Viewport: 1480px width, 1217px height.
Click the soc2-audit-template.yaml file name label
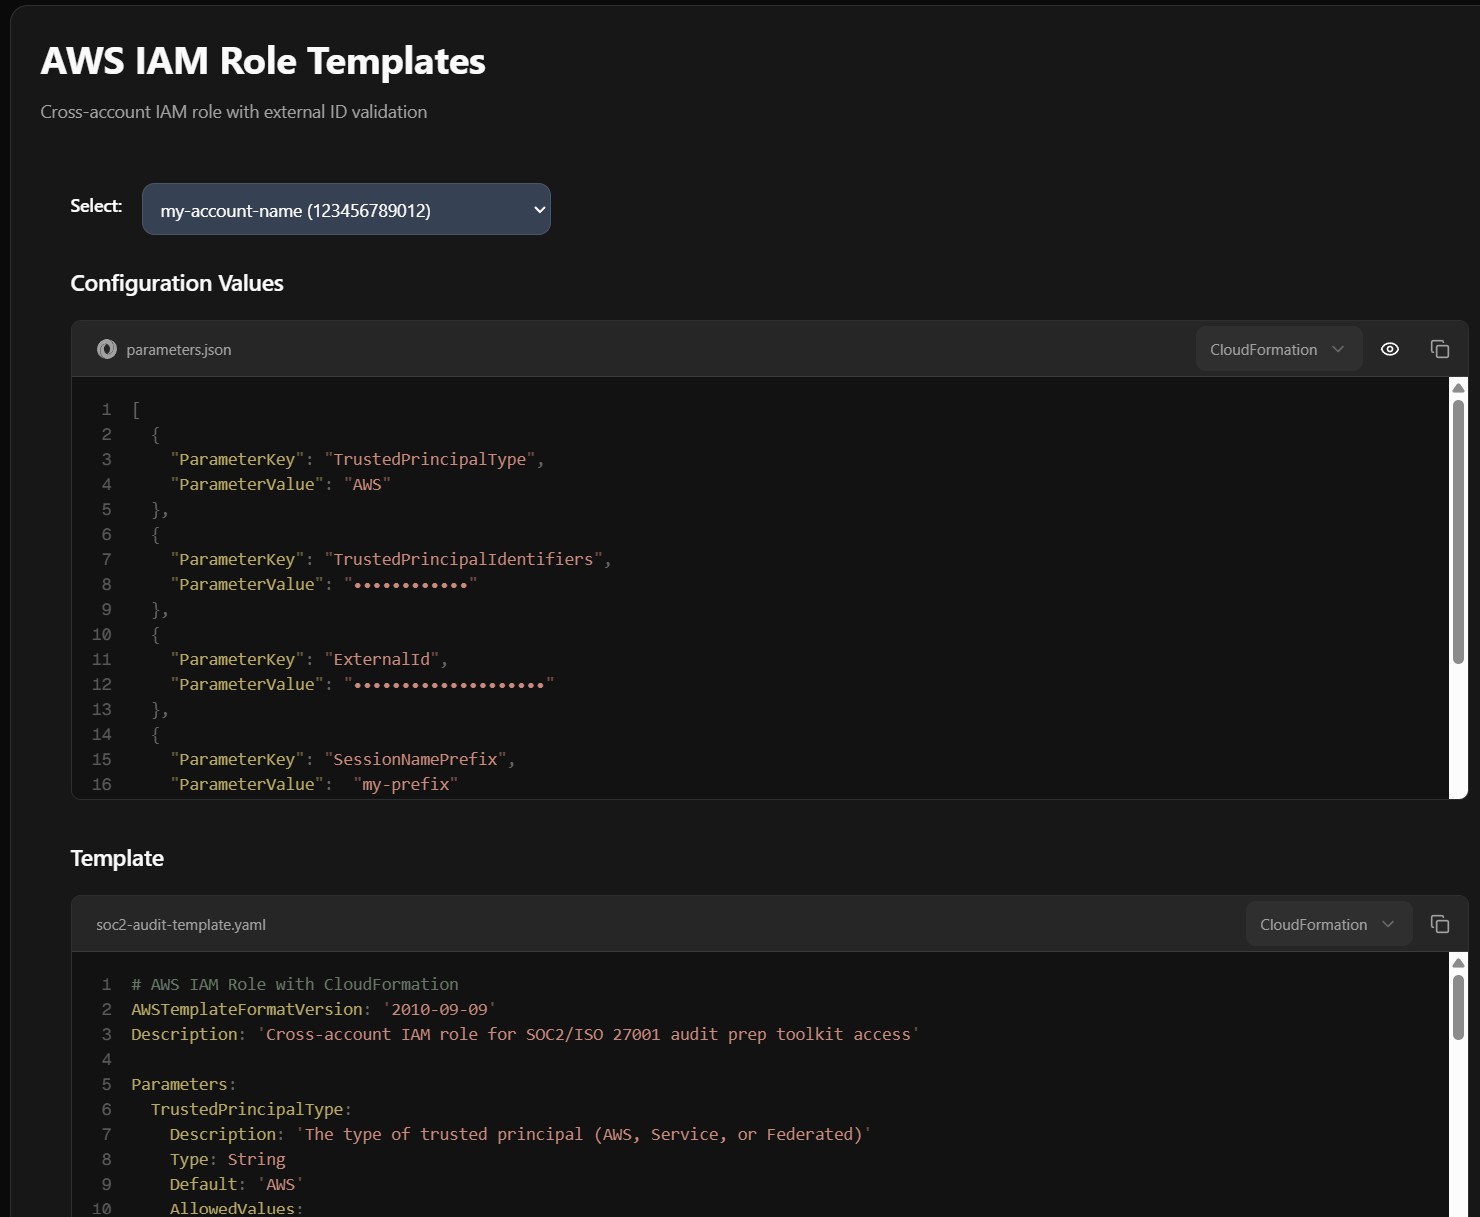click(x=181, y=925)
